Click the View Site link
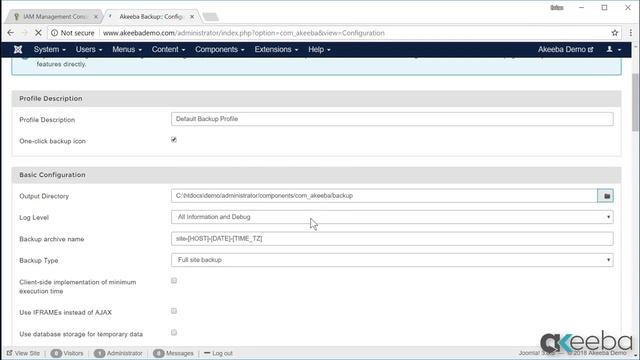Screen dimensions: 640x360 click(23, 353)
